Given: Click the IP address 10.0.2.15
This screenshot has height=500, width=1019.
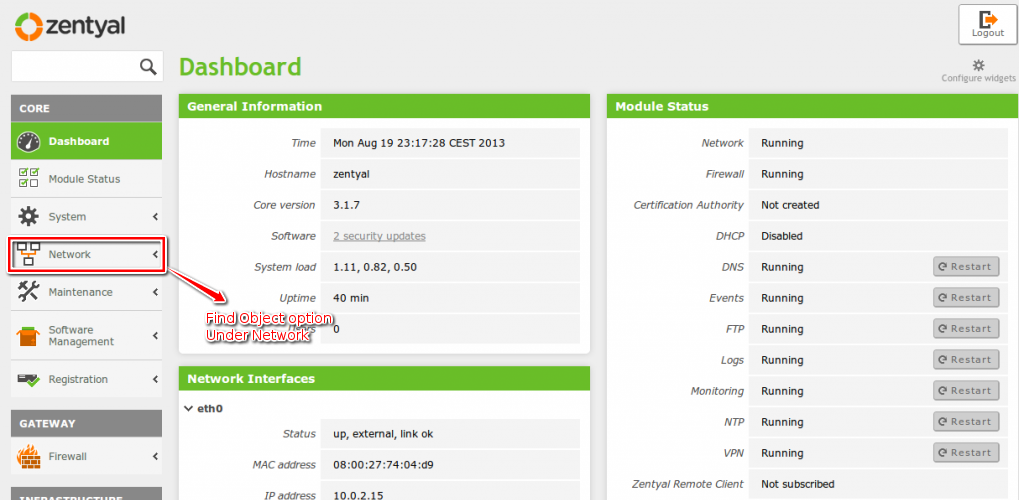Looking at the screenshot, I should click(358, 495).
